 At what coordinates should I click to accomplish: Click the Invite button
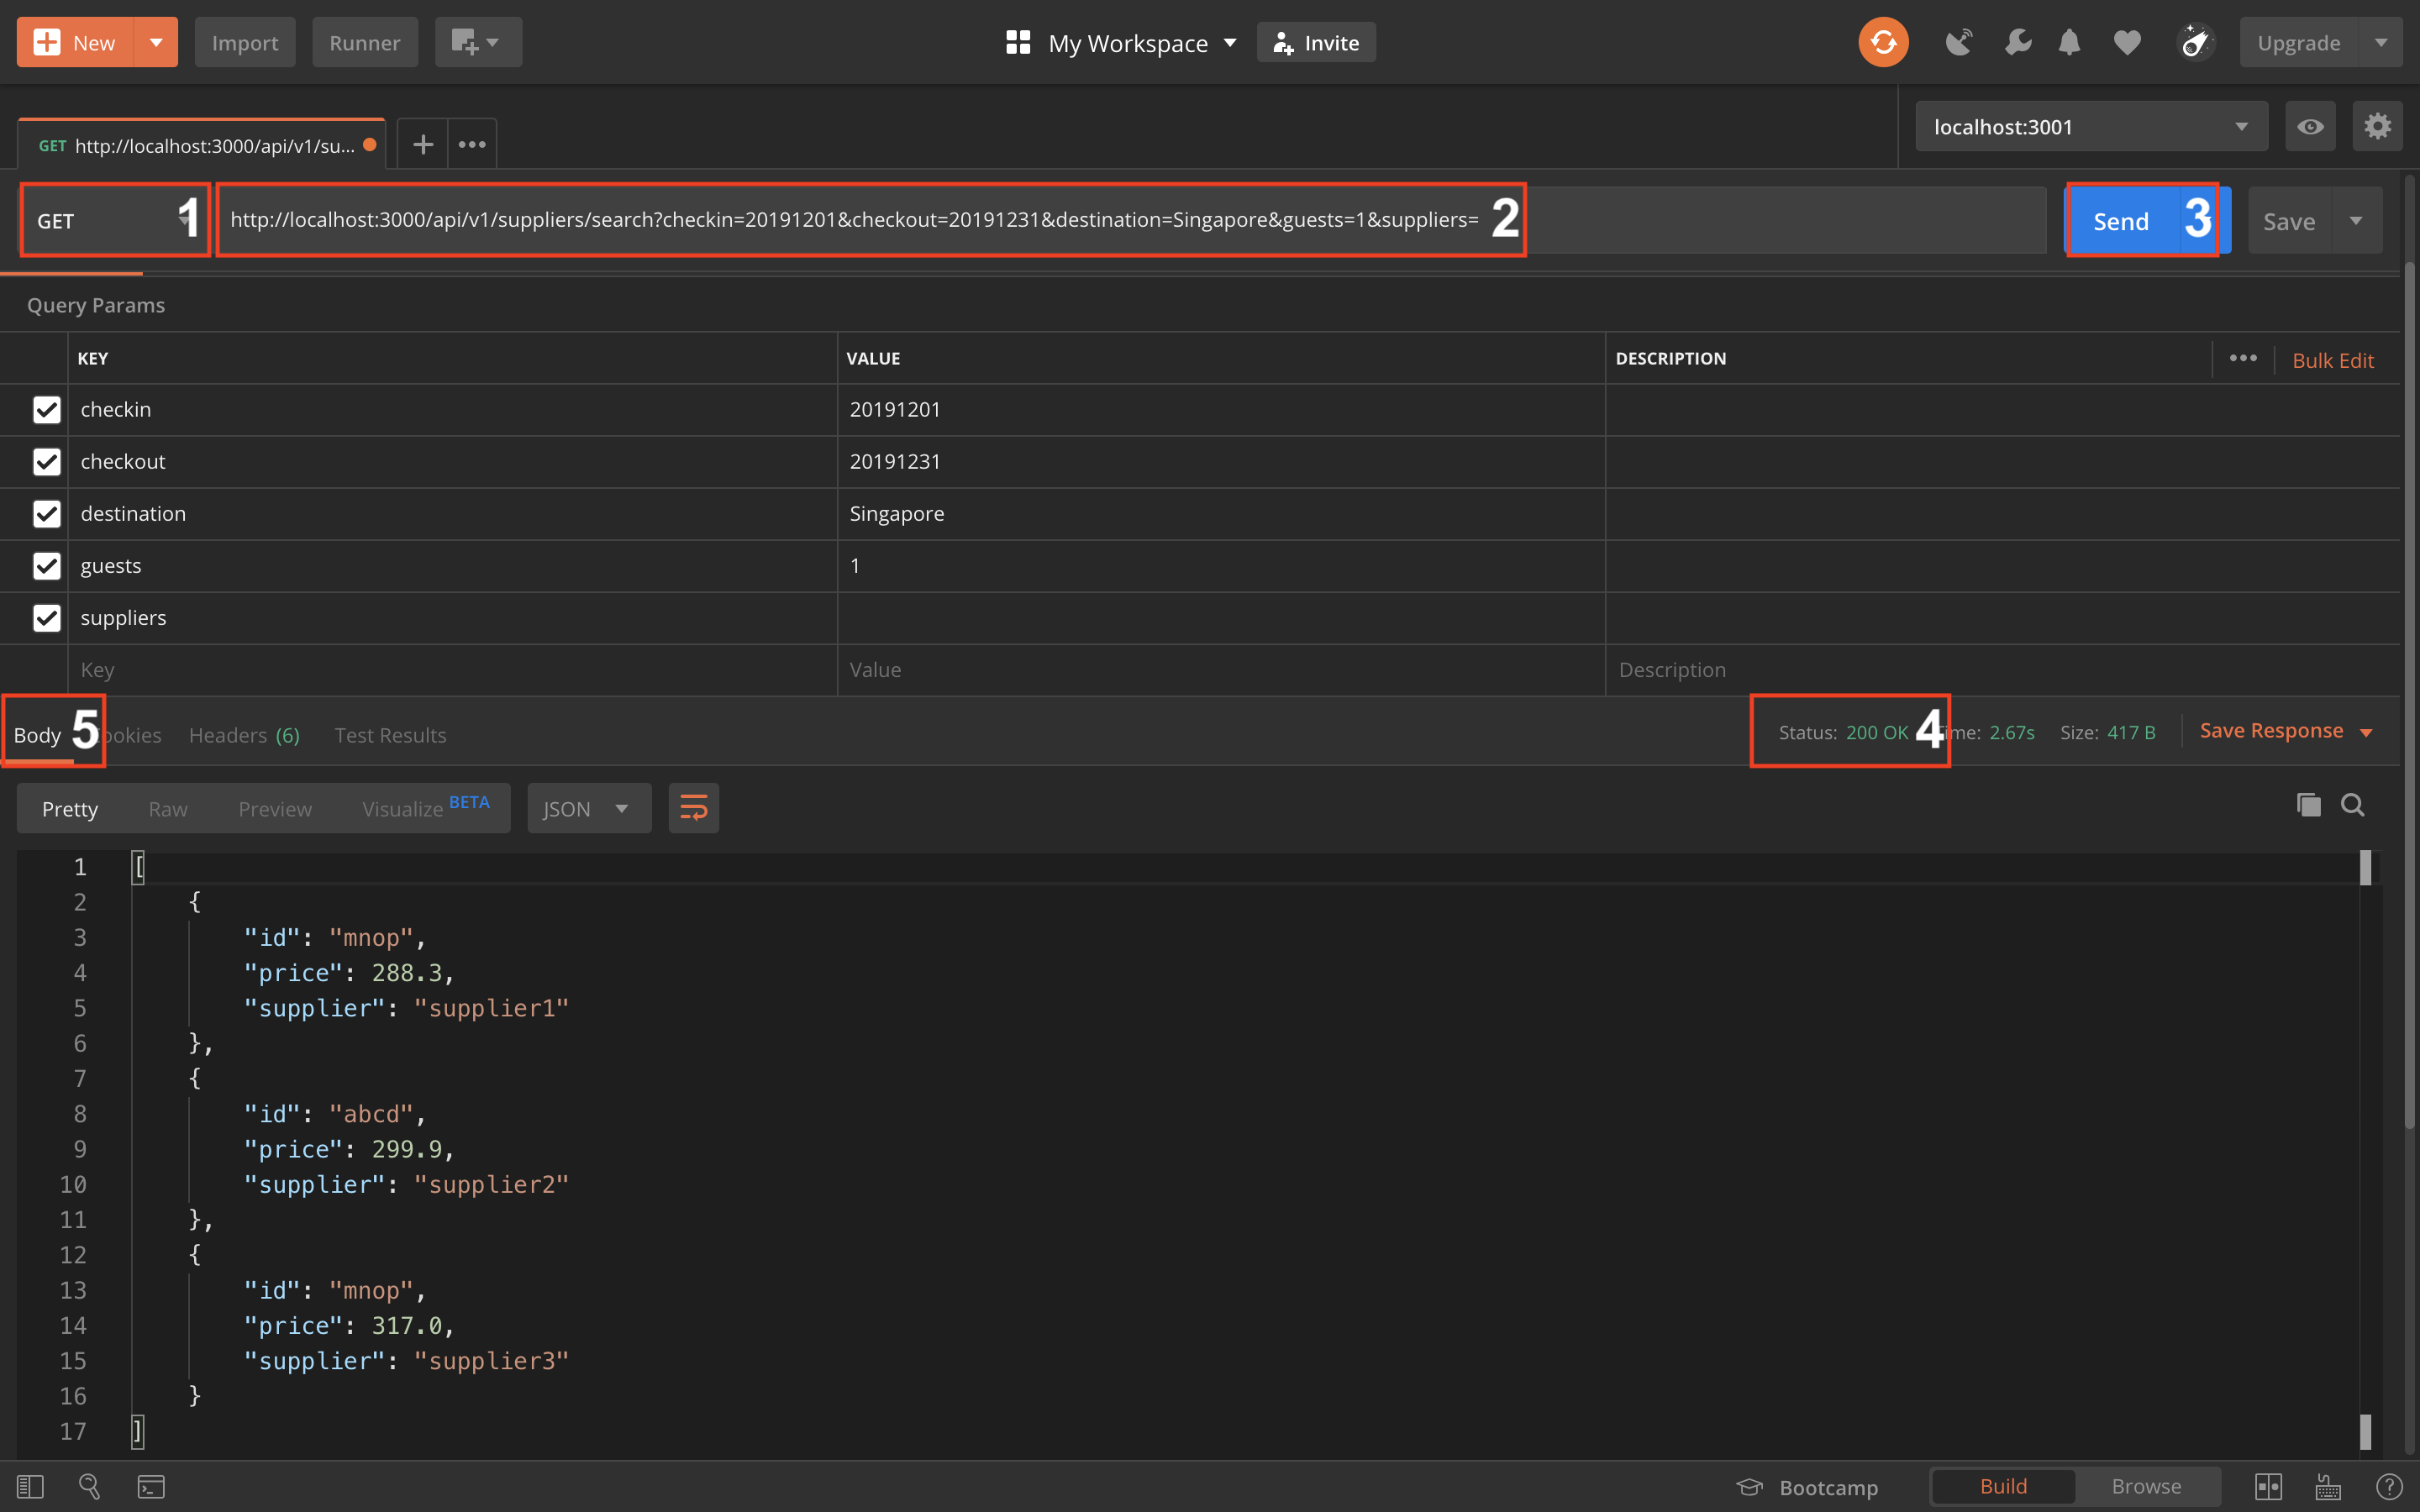[x=1316, y=42]
